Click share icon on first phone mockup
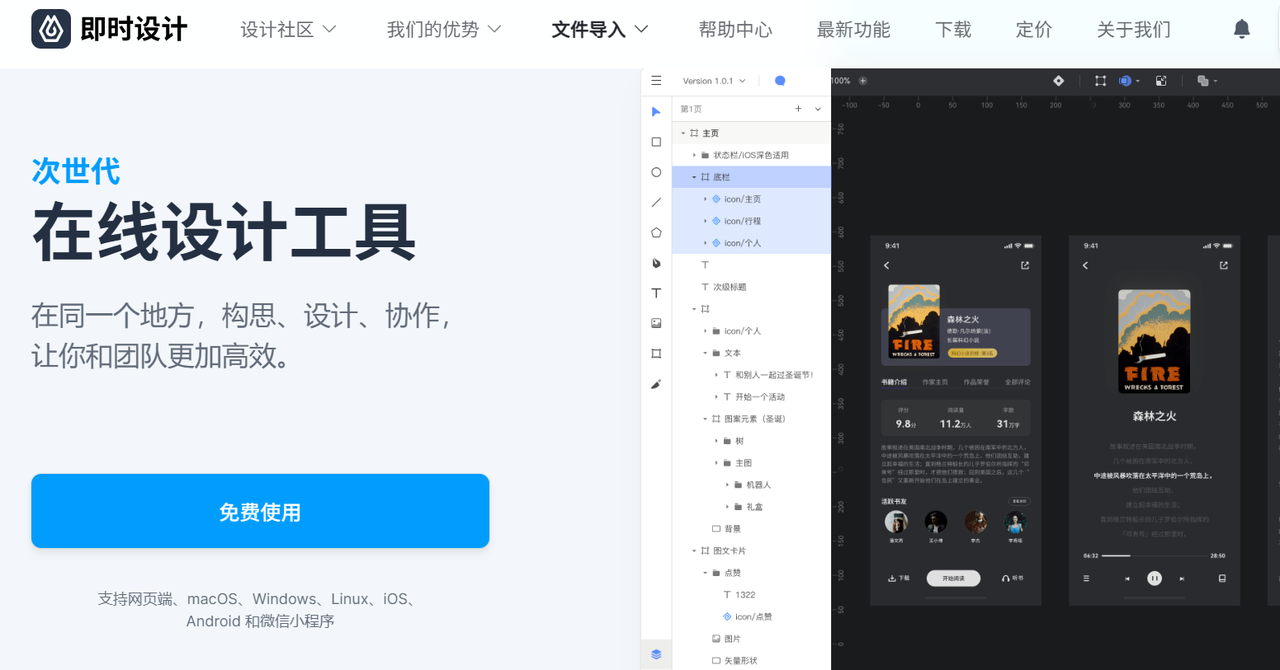The image size is (1280, 670). (x=1024, y=265)
